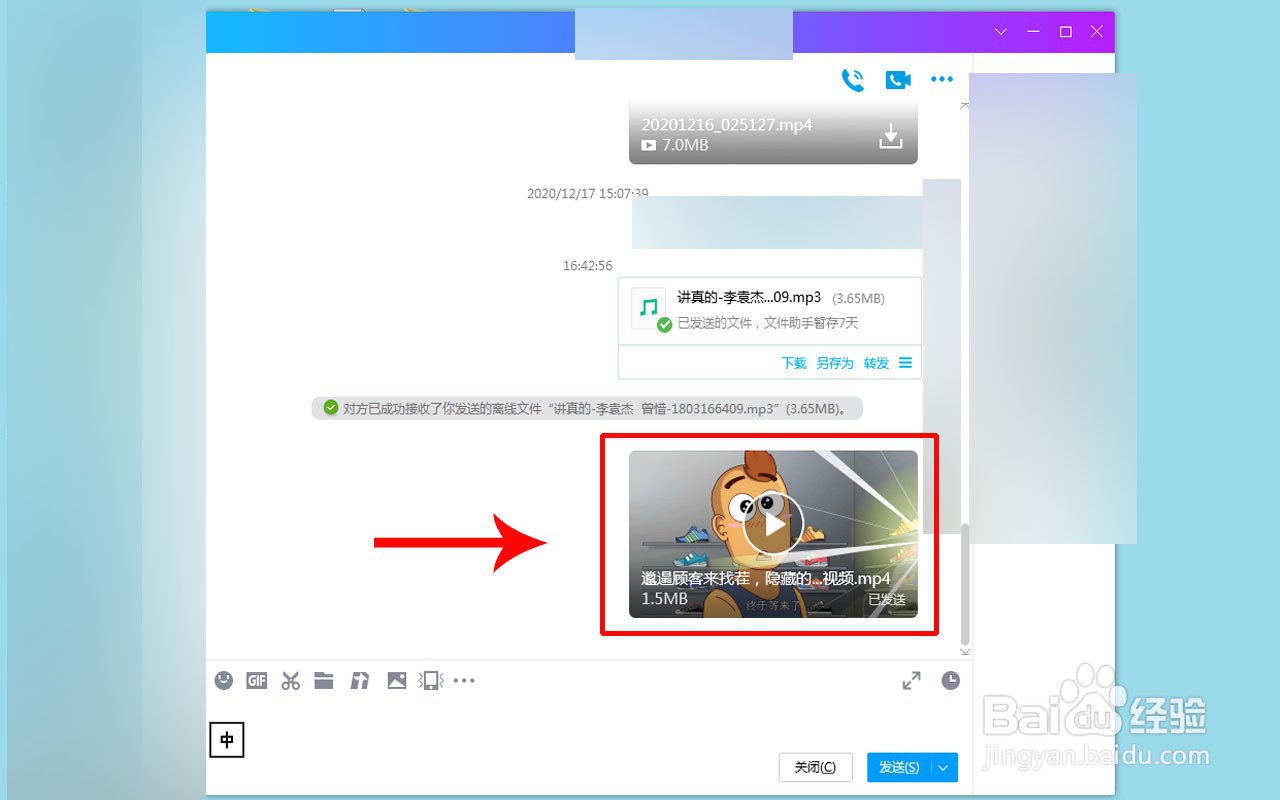Open the GIF picker
1280x800 pixels.
[x=257, y=681]
